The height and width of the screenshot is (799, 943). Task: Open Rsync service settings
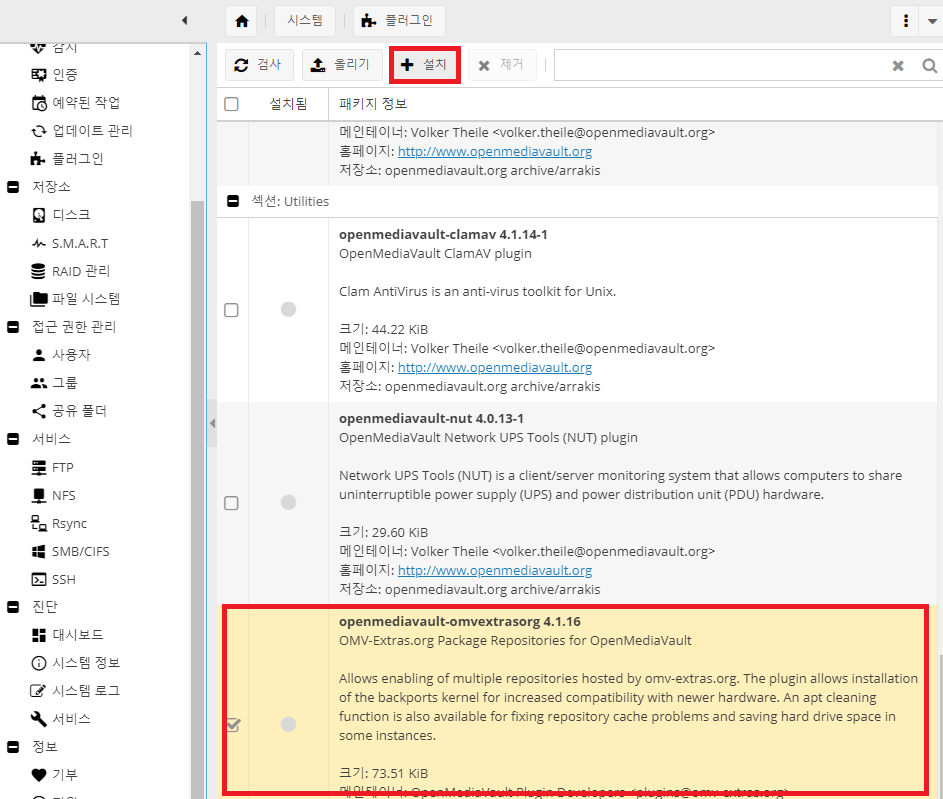pos(59,524)
